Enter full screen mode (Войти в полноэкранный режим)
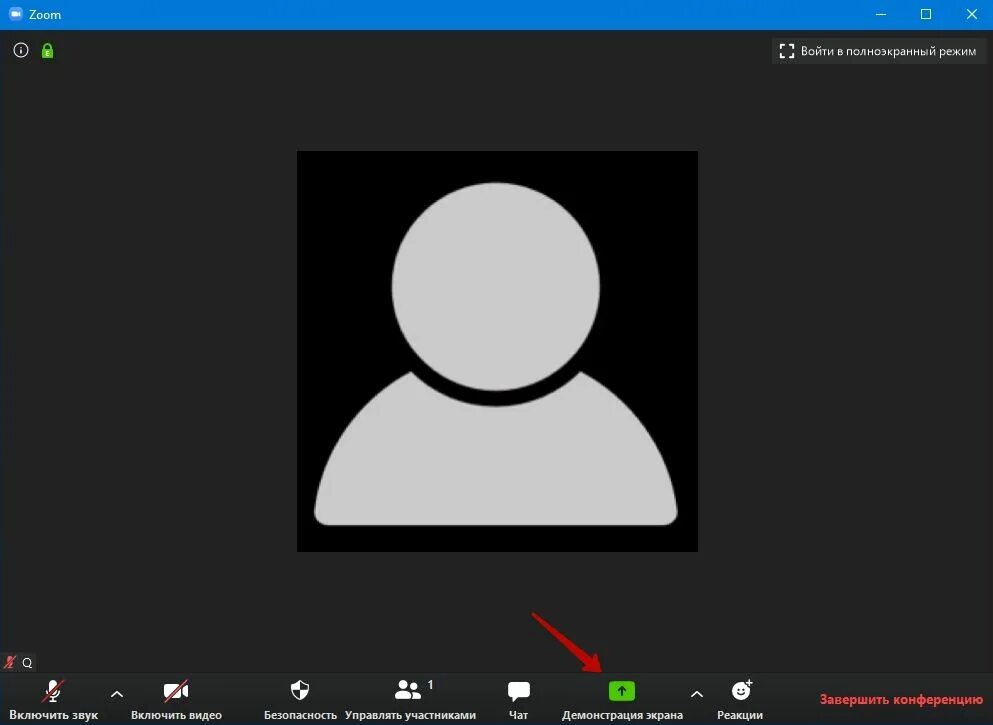Image resolution: width=993 pixels, height=725 pixels. [x=878, y=51]
